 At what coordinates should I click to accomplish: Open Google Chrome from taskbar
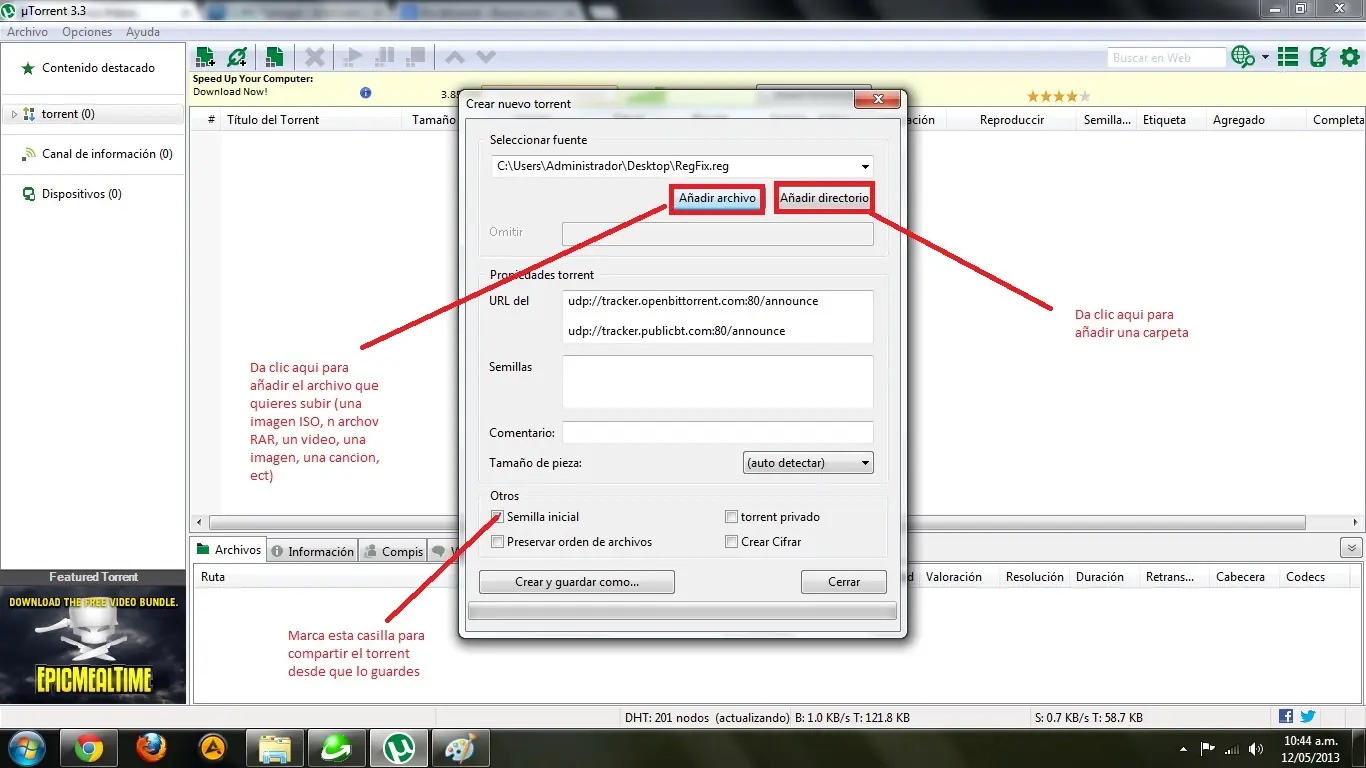89,748
